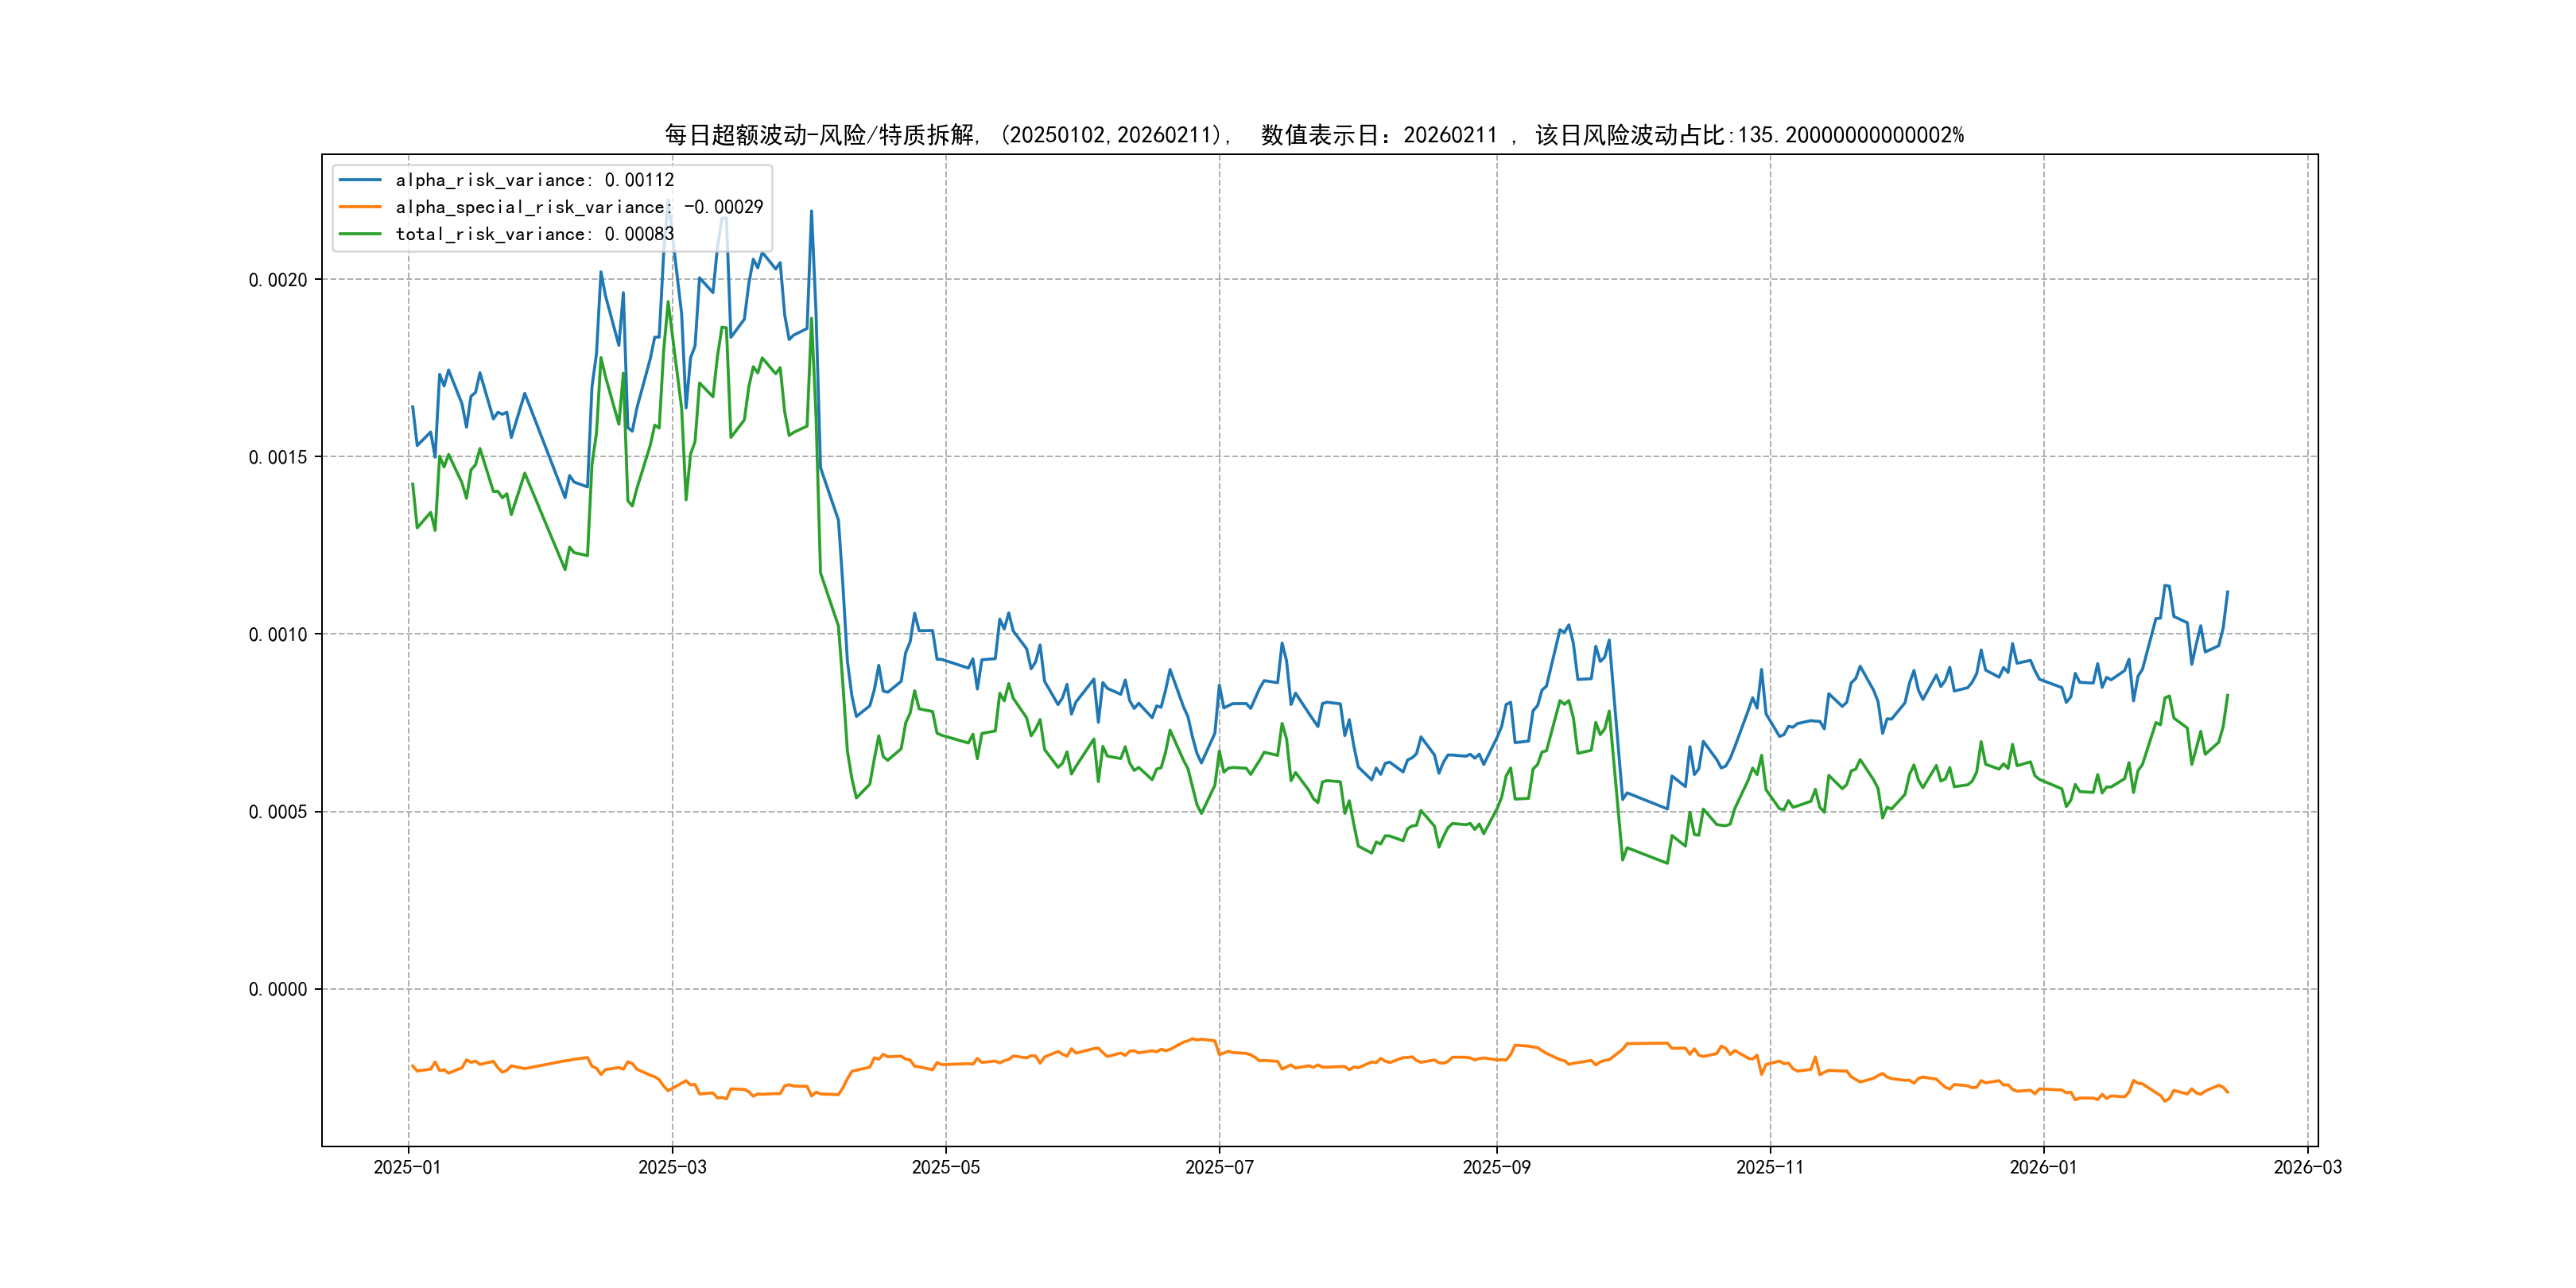Click the 2025-03 x-axis tick label
2576x1288 pixels.
672,1167
